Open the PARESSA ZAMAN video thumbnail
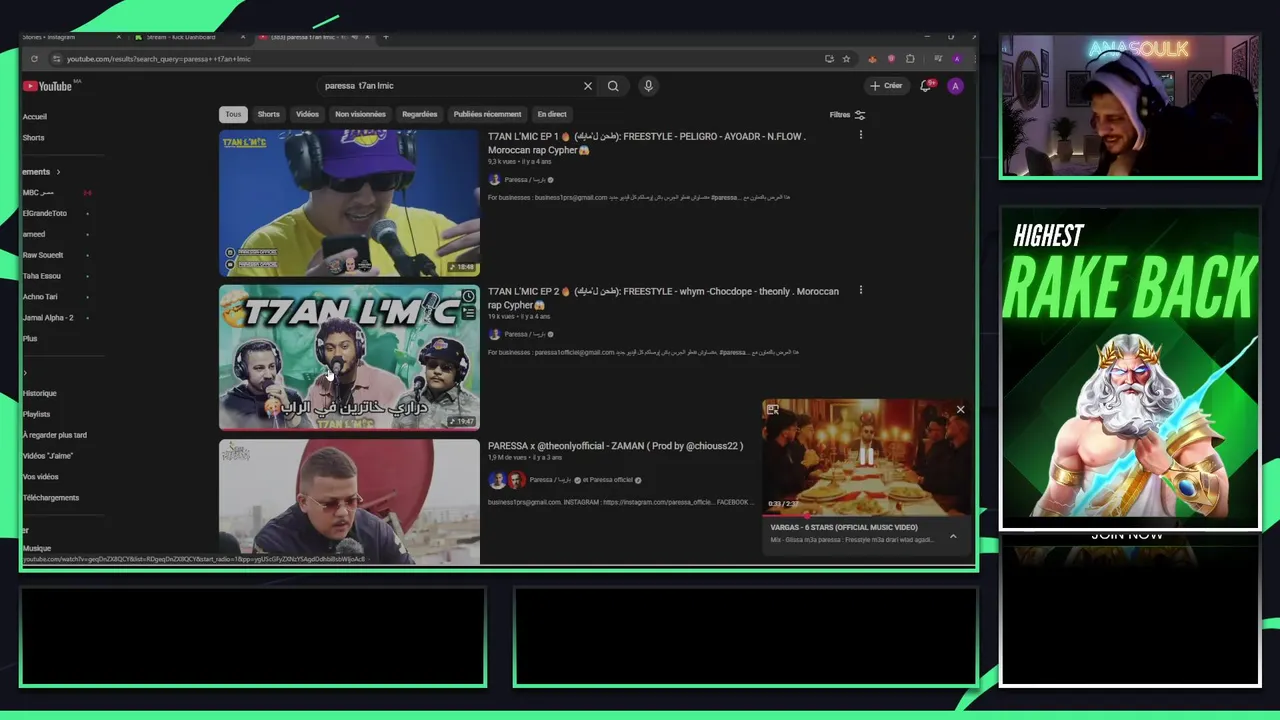Image resolution: width=1280 pixels, height=720 pixels. (349, 502)
